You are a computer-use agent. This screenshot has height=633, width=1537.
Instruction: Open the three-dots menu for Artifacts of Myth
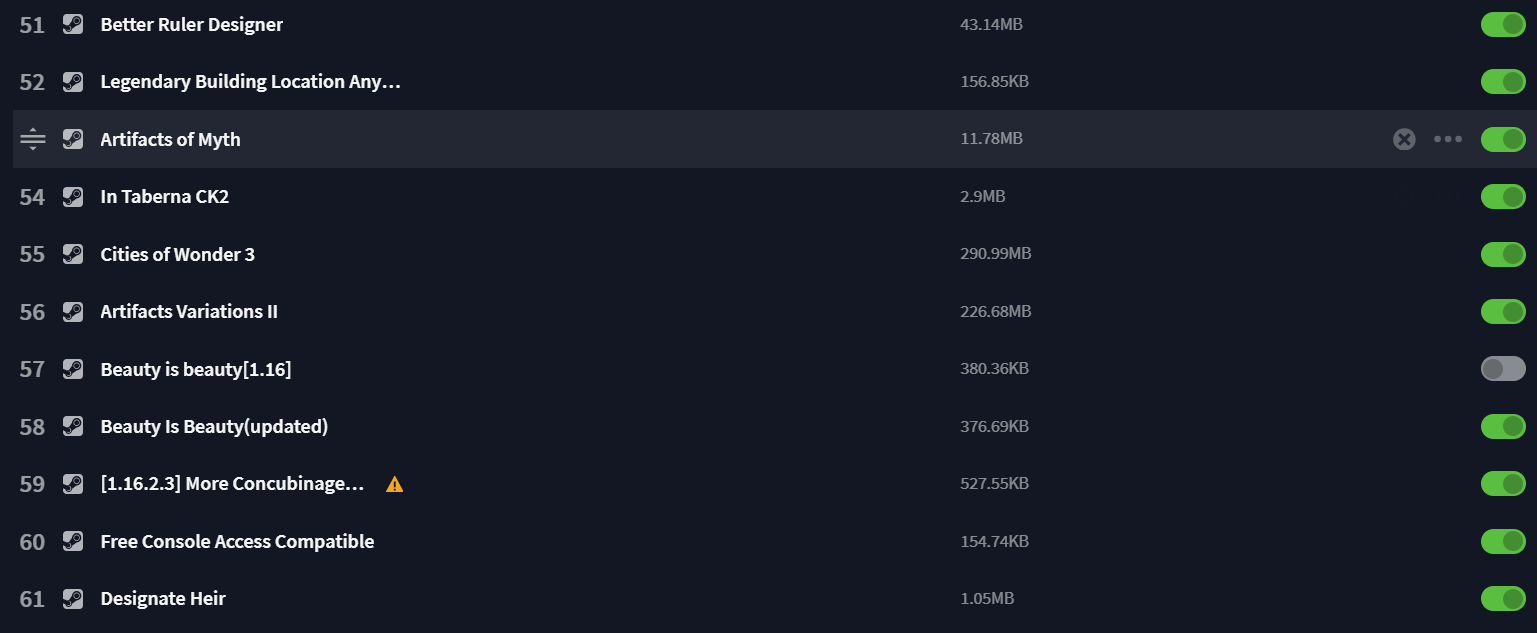tap(1448, 139)
